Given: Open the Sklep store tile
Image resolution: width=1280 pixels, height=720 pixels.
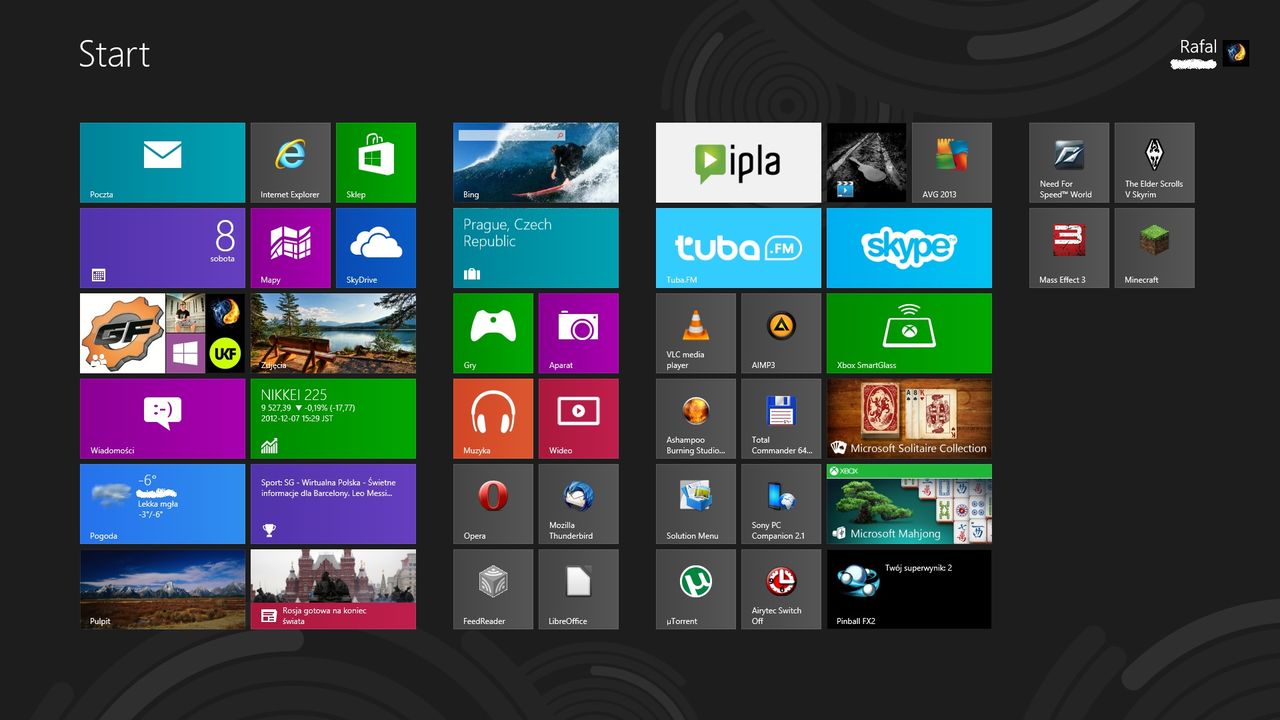Looking at the screenshot, I should (x=376, y=163).
